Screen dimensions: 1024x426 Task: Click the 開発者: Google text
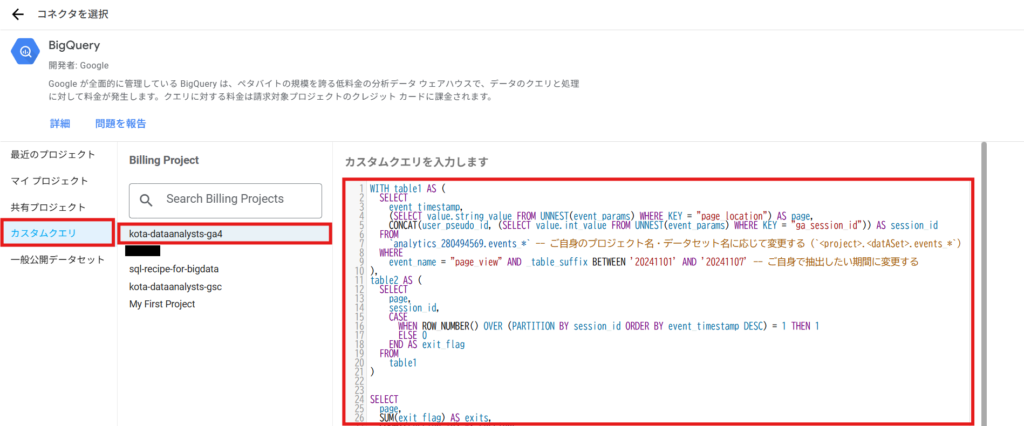click(x=78, y=65)
